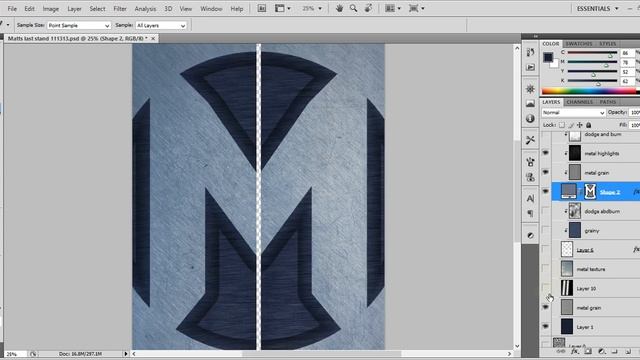Open the Analysis menu

click(x=145, y=9)
